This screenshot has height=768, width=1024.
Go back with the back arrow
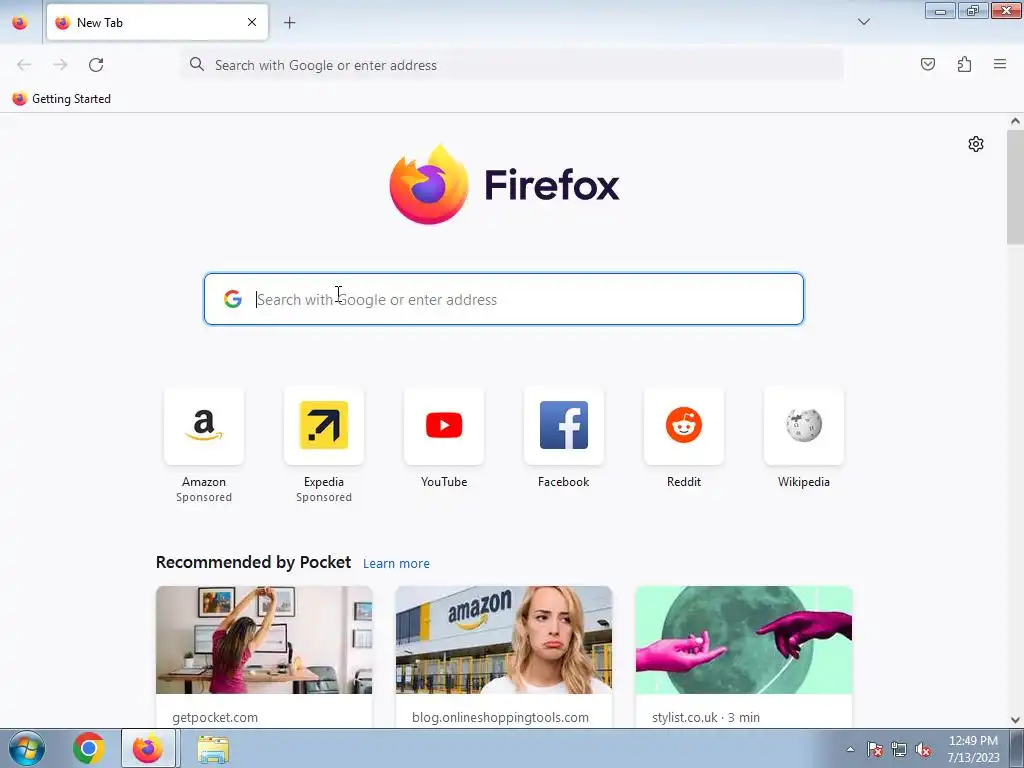click(x=24, y=65)
